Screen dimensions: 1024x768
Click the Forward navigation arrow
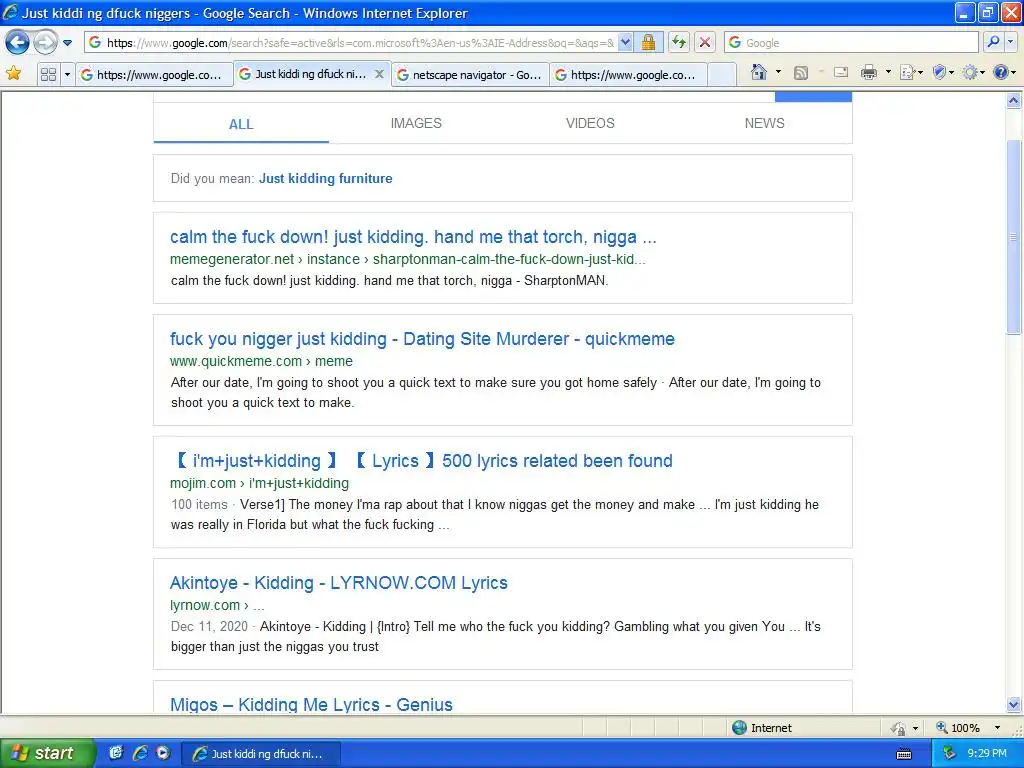coord(45,43)
